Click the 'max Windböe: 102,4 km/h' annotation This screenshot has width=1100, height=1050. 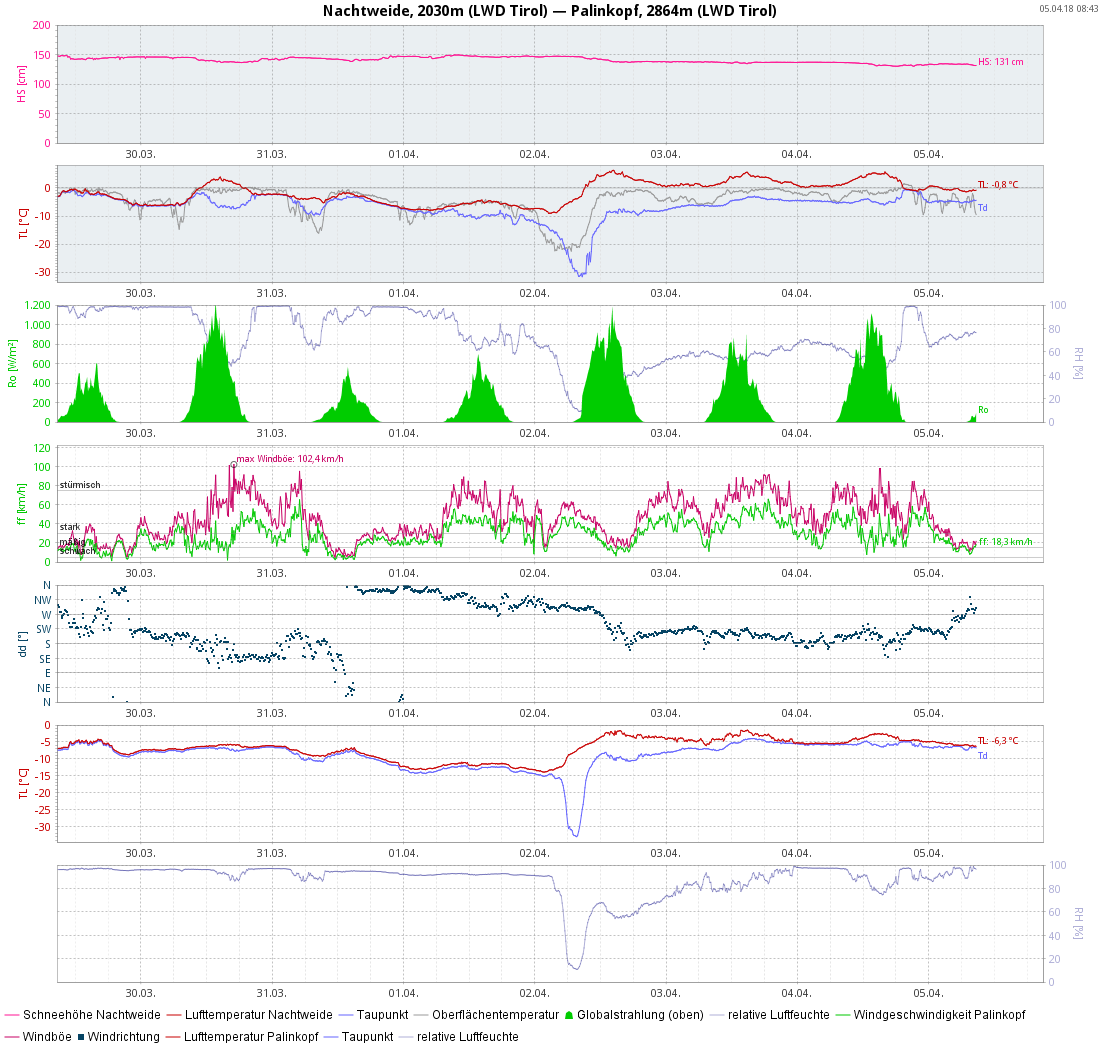click(290, 459)
